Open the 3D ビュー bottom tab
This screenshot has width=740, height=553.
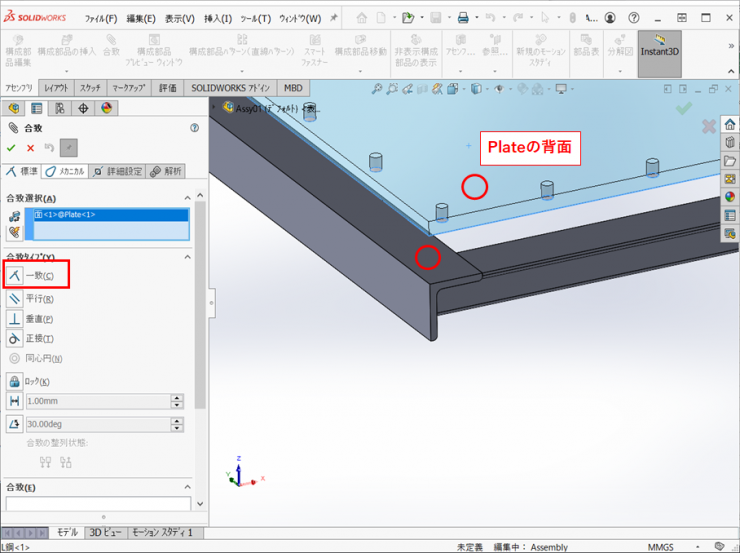tap(105, 533)
